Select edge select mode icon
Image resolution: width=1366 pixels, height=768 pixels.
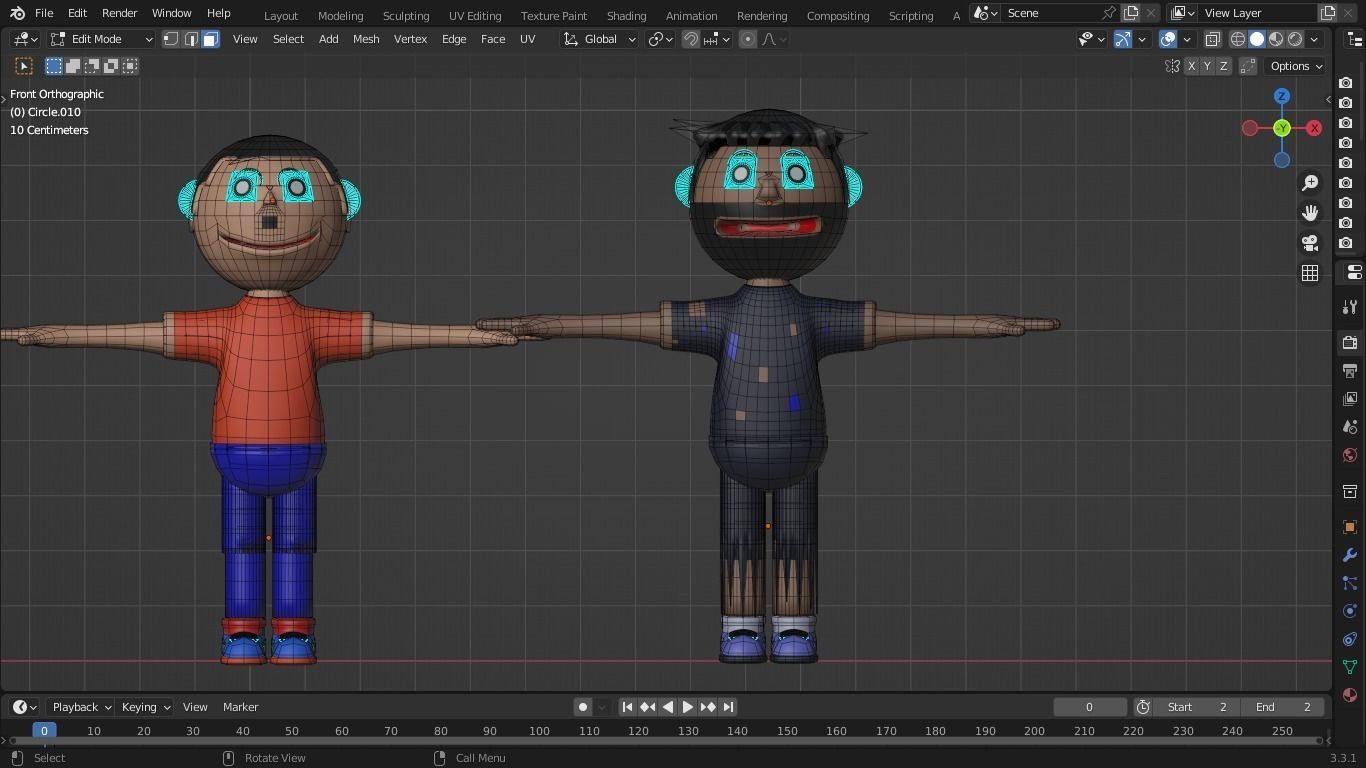coord(191,39)
